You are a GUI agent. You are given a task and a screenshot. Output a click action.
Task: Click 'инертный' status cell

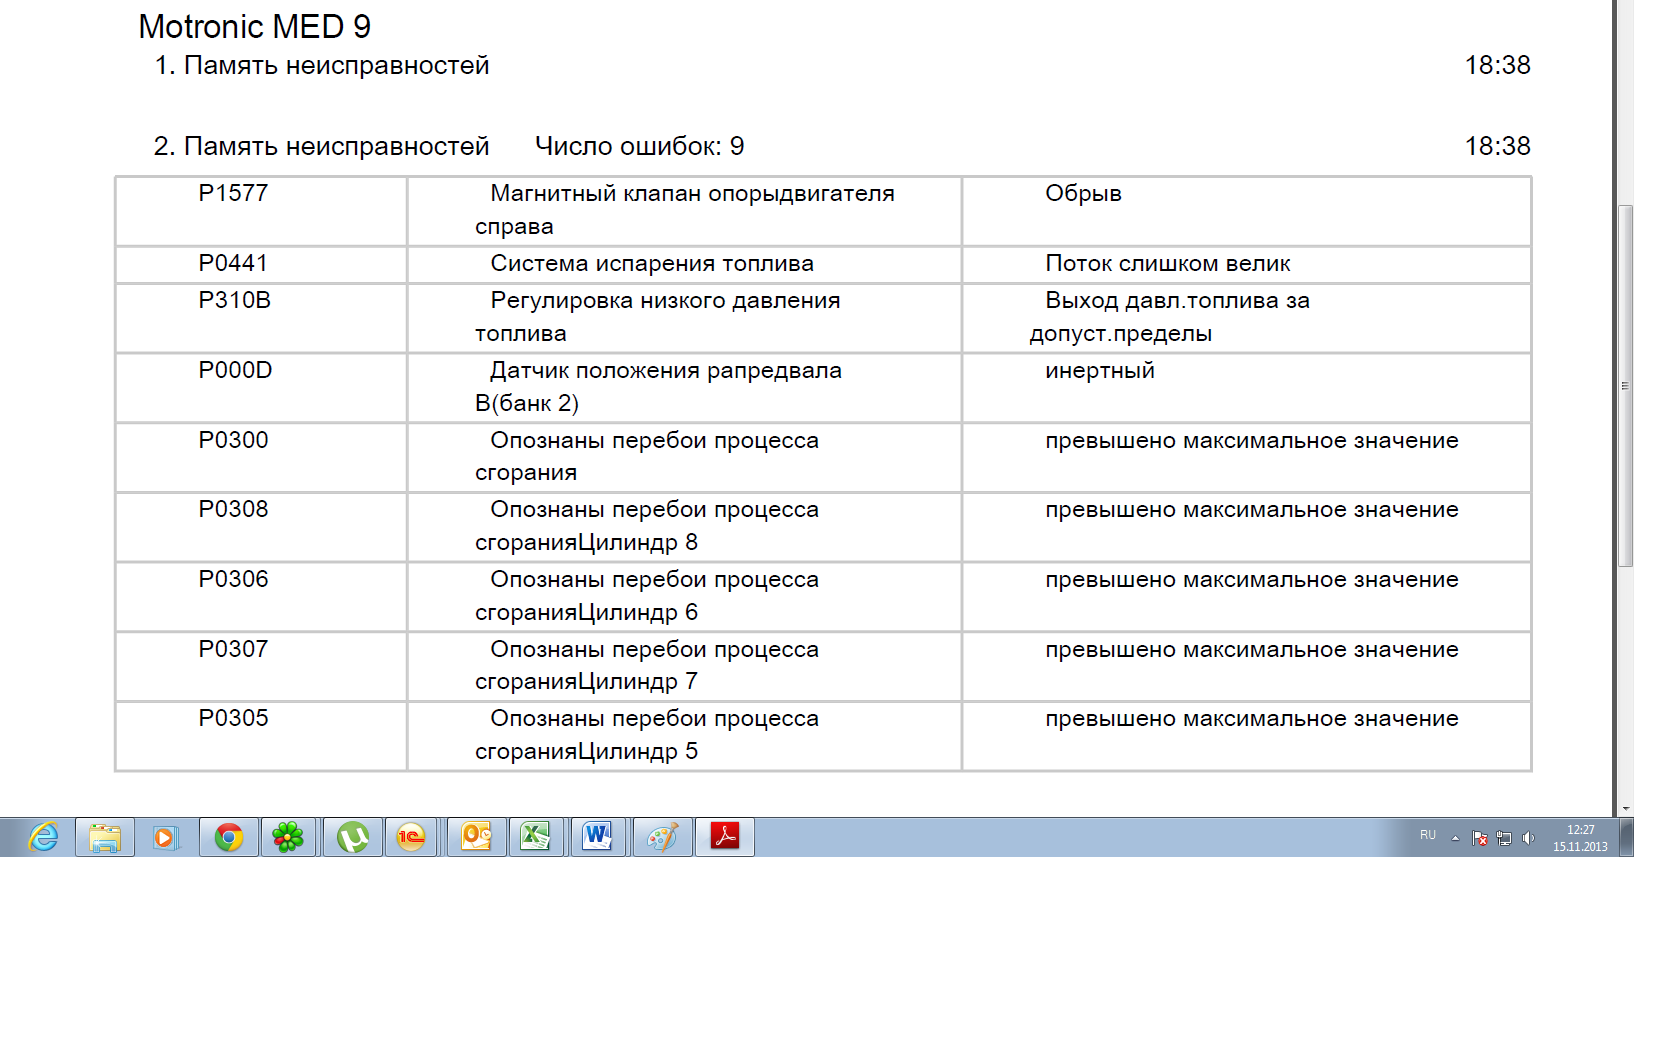pyautogui.click(x=1247, y=388)
